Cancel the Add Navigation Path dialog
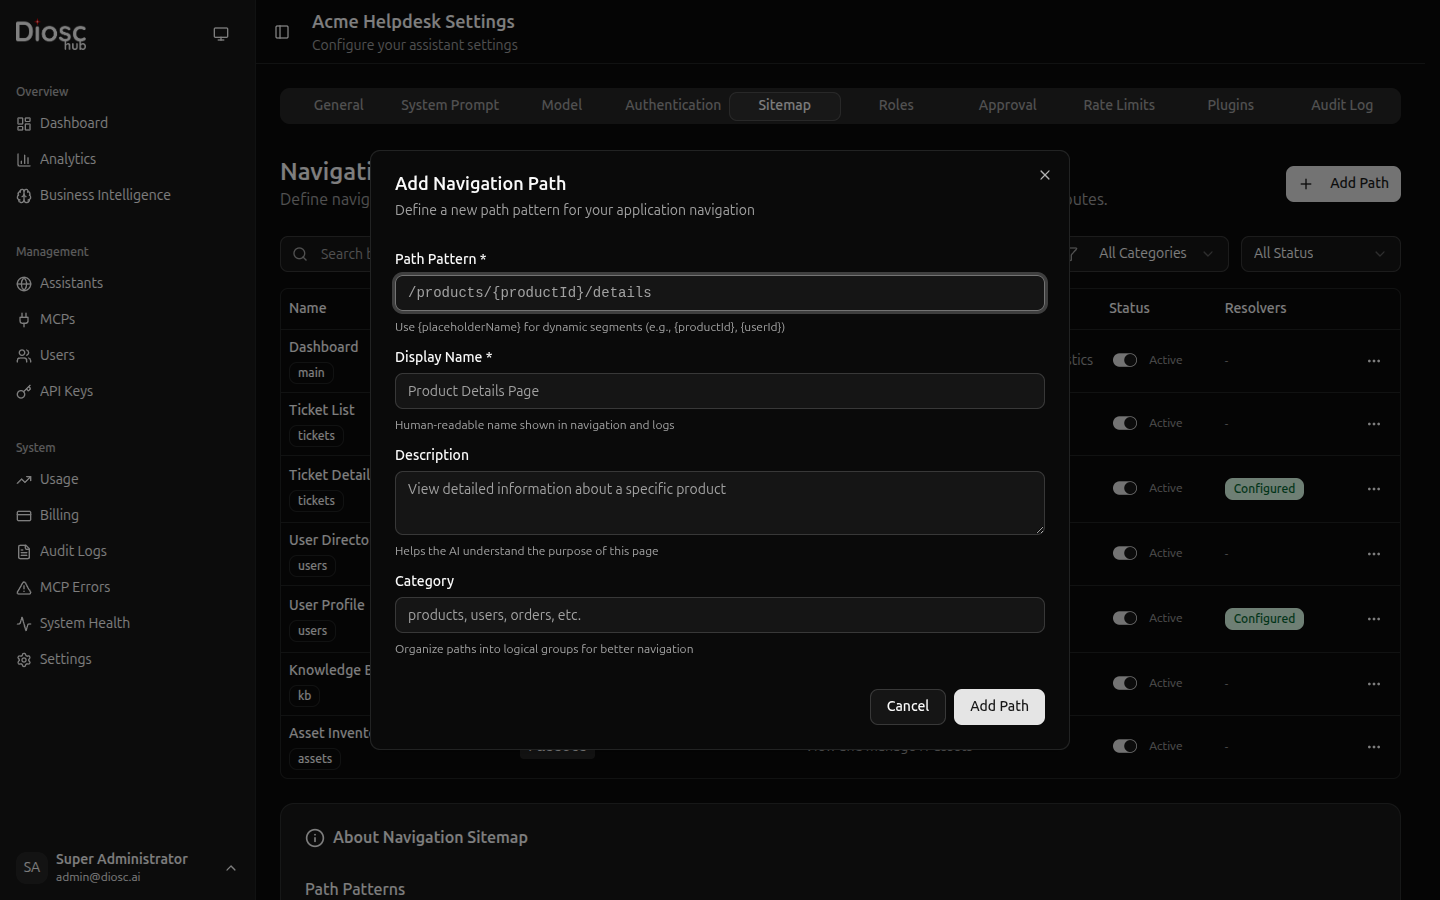The width and height of the screenshot is (1440, 900). click(907, 706)
